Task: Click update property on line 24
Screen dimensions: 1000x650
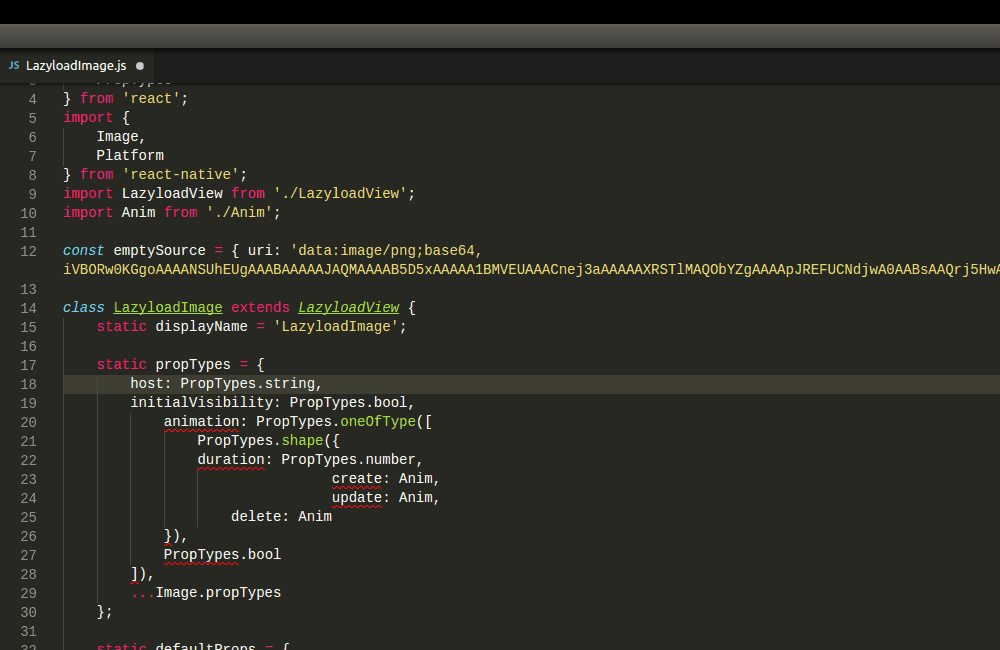Action: tap(357, 498)
